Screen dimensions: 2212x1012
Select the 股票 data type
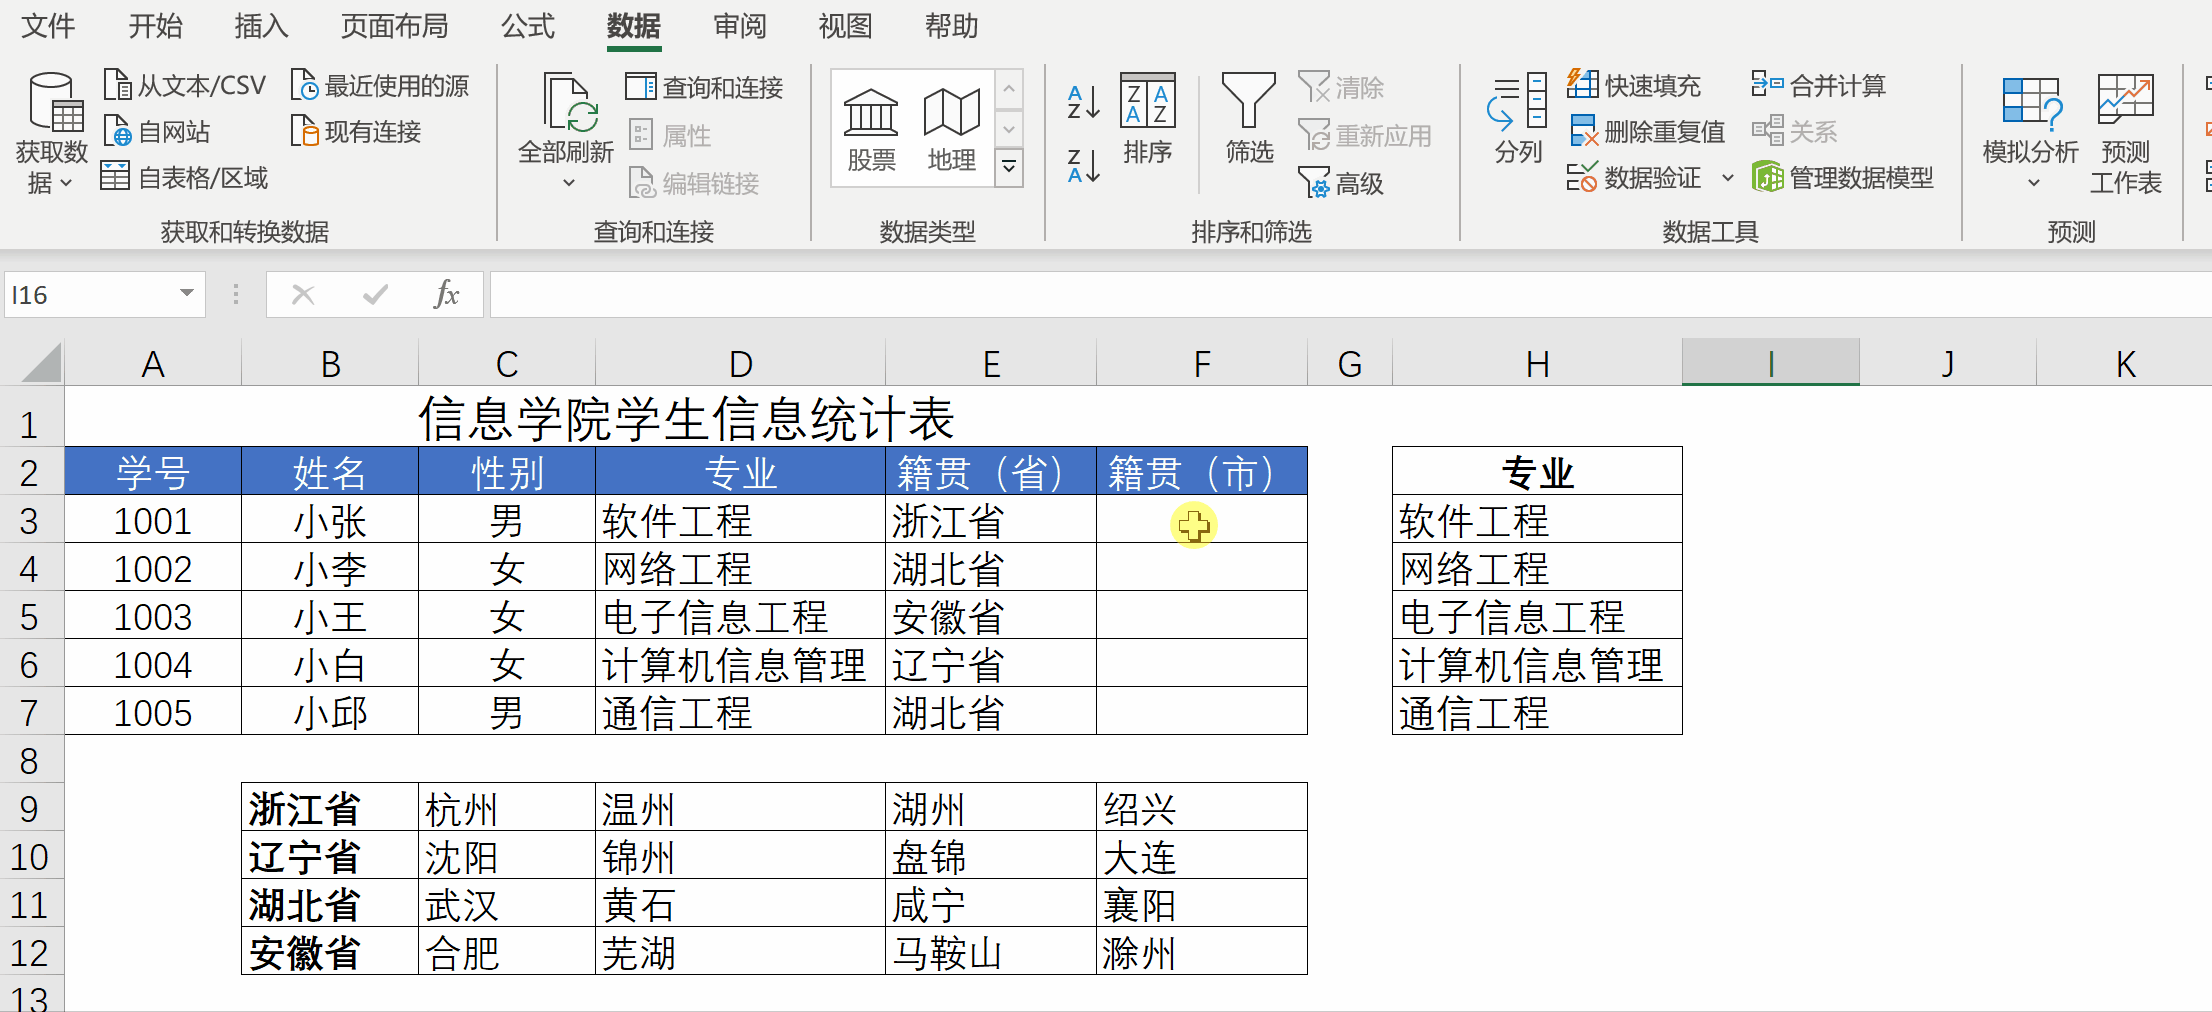click(871, 130)
